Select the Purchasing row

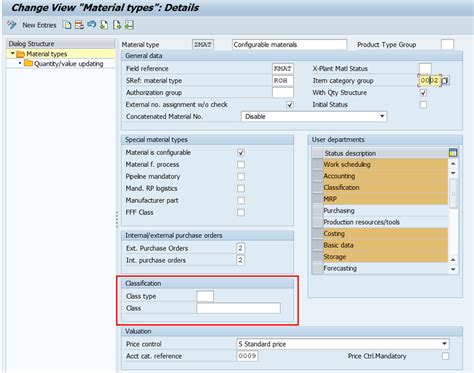click(x=385, y=211)
